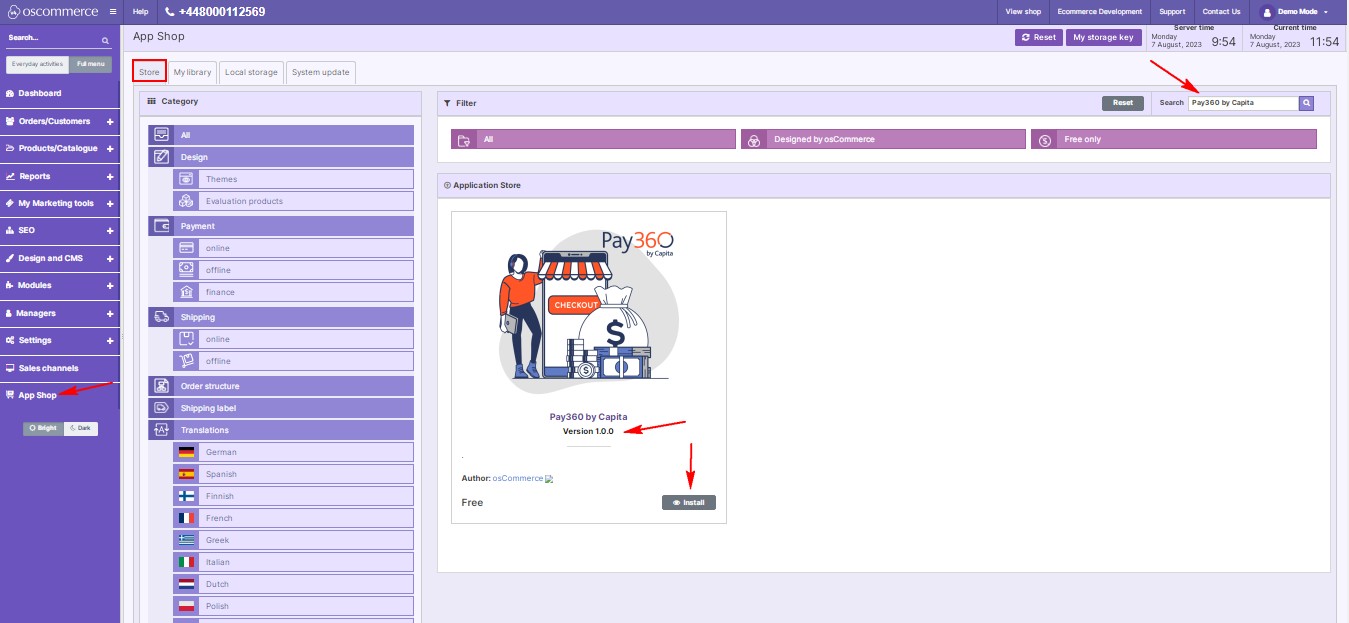Screen dimensions: 1349x623
Task: Choose the Spanish flag icon
Action: coord(186,474)
